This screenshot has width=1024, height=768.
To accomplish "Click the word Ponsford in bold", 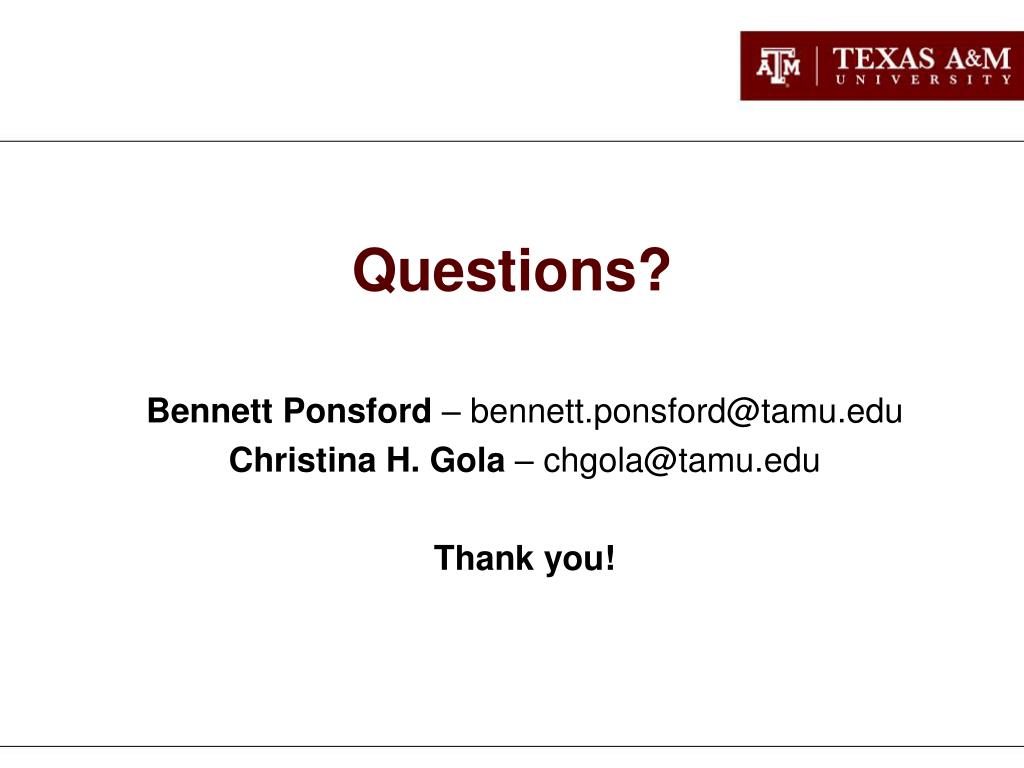I will pyautogui.click(x=357, y=411).
